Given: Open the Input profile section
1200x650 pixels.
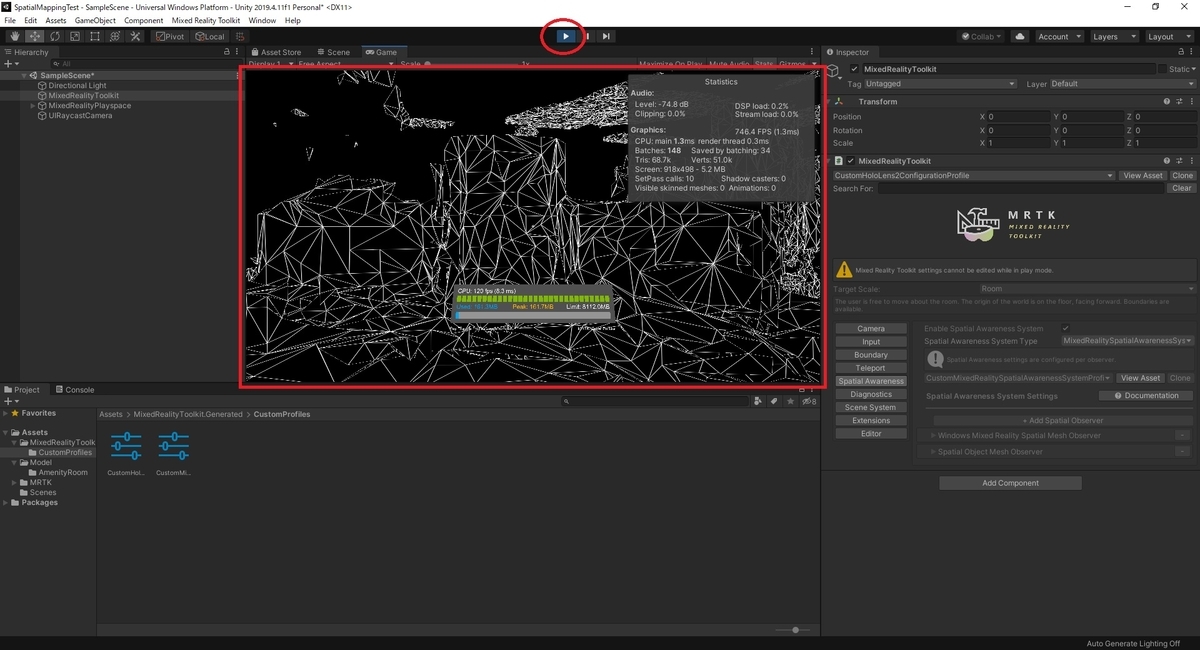Looking at the screenshot, I should (871, 342).
